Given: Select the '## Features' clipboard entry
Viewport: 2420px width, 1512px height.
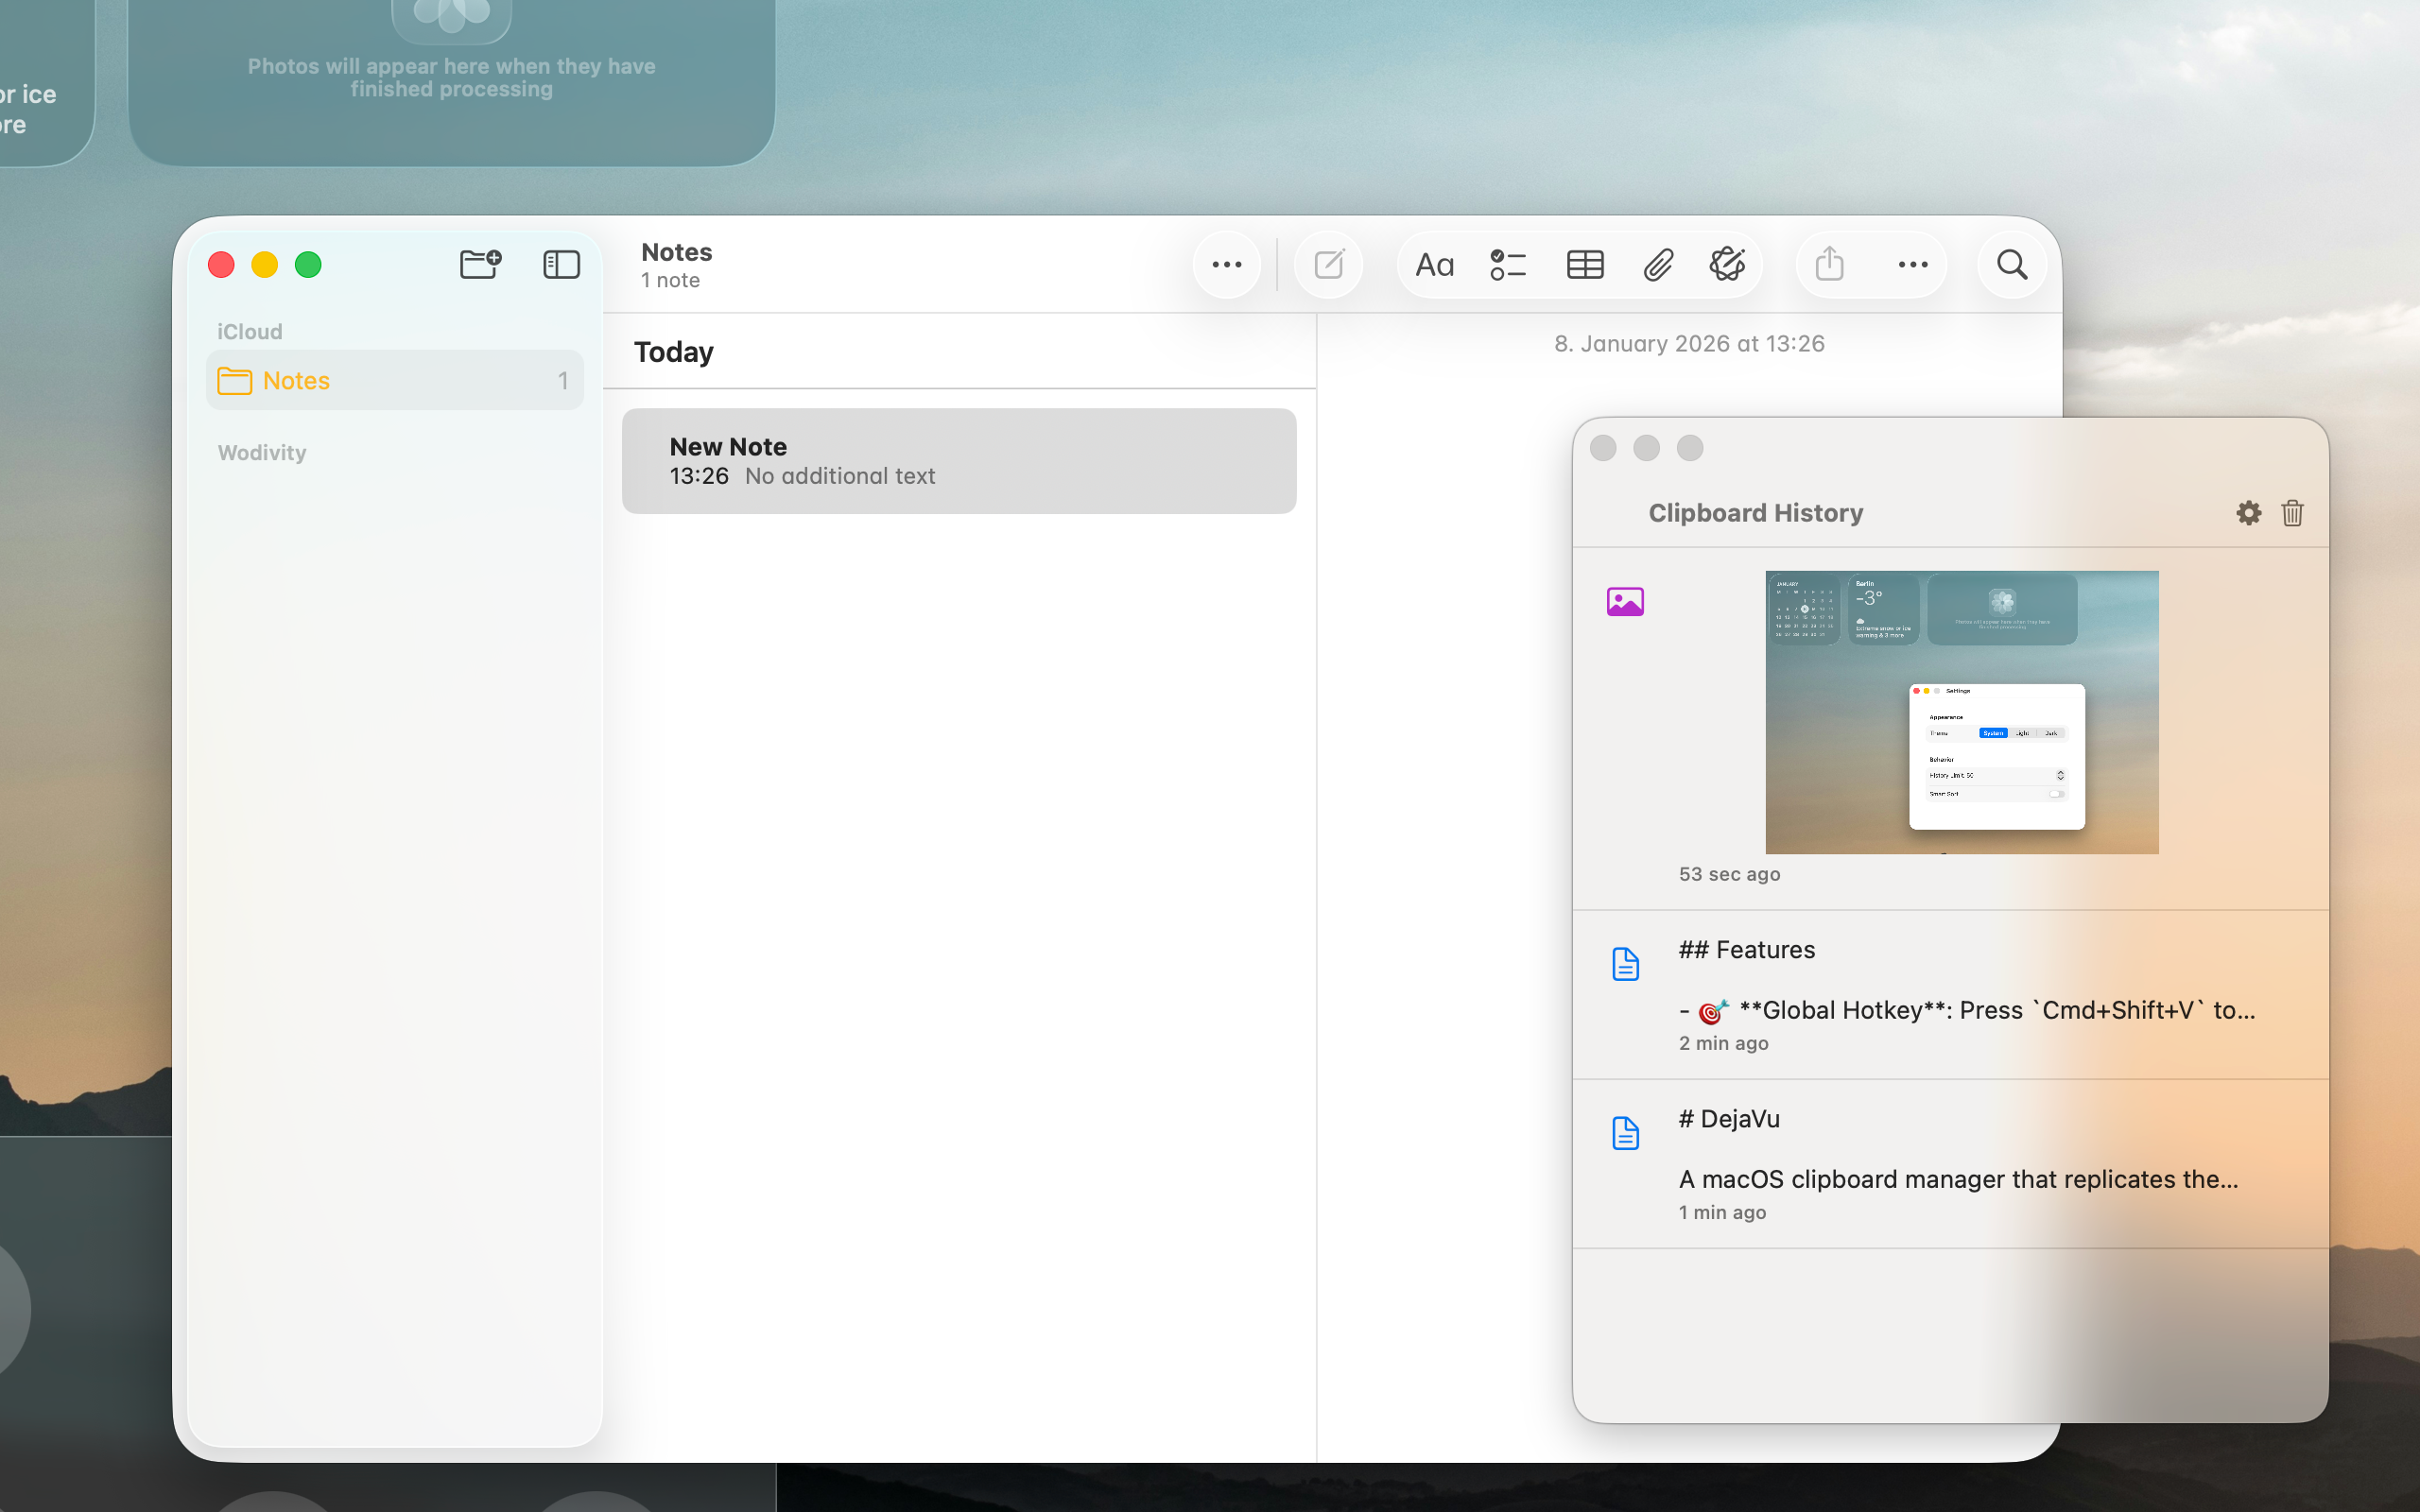Looking at the screenshot, I should click(1950, 995).
